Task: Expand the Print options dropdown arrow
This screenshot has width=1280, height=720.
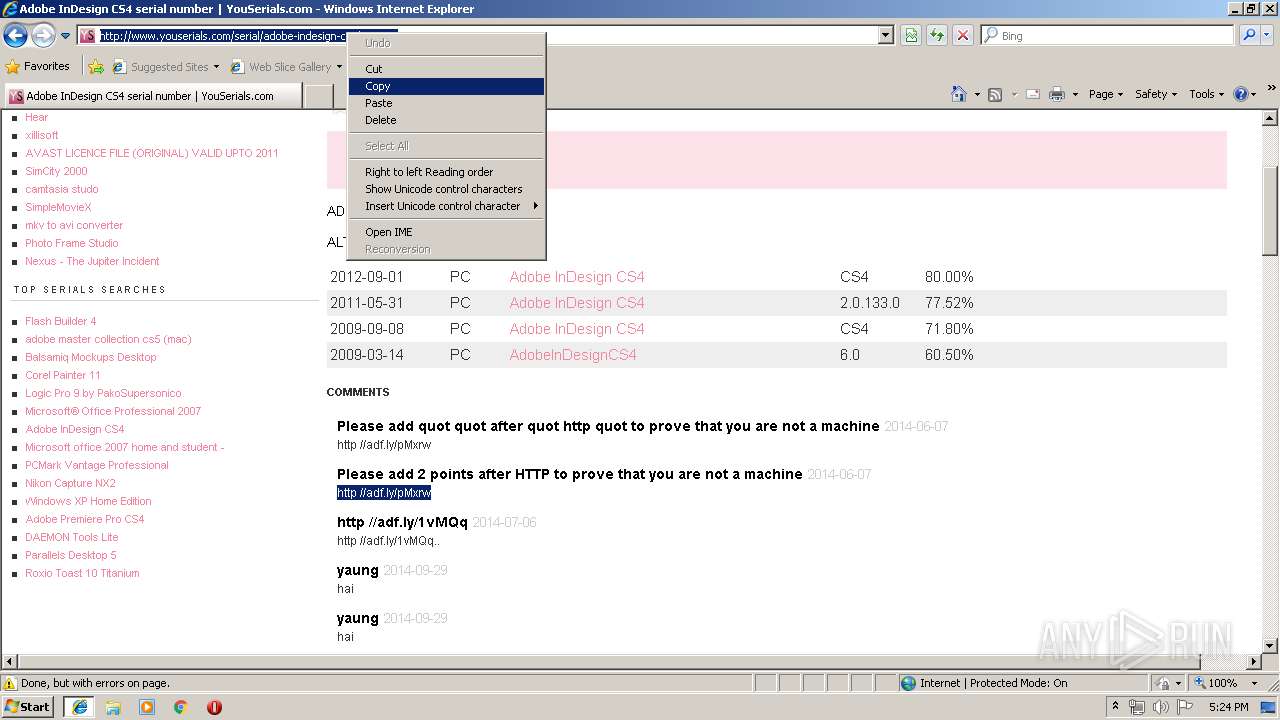Action: pyautogui.click(x=1075, y=94)
